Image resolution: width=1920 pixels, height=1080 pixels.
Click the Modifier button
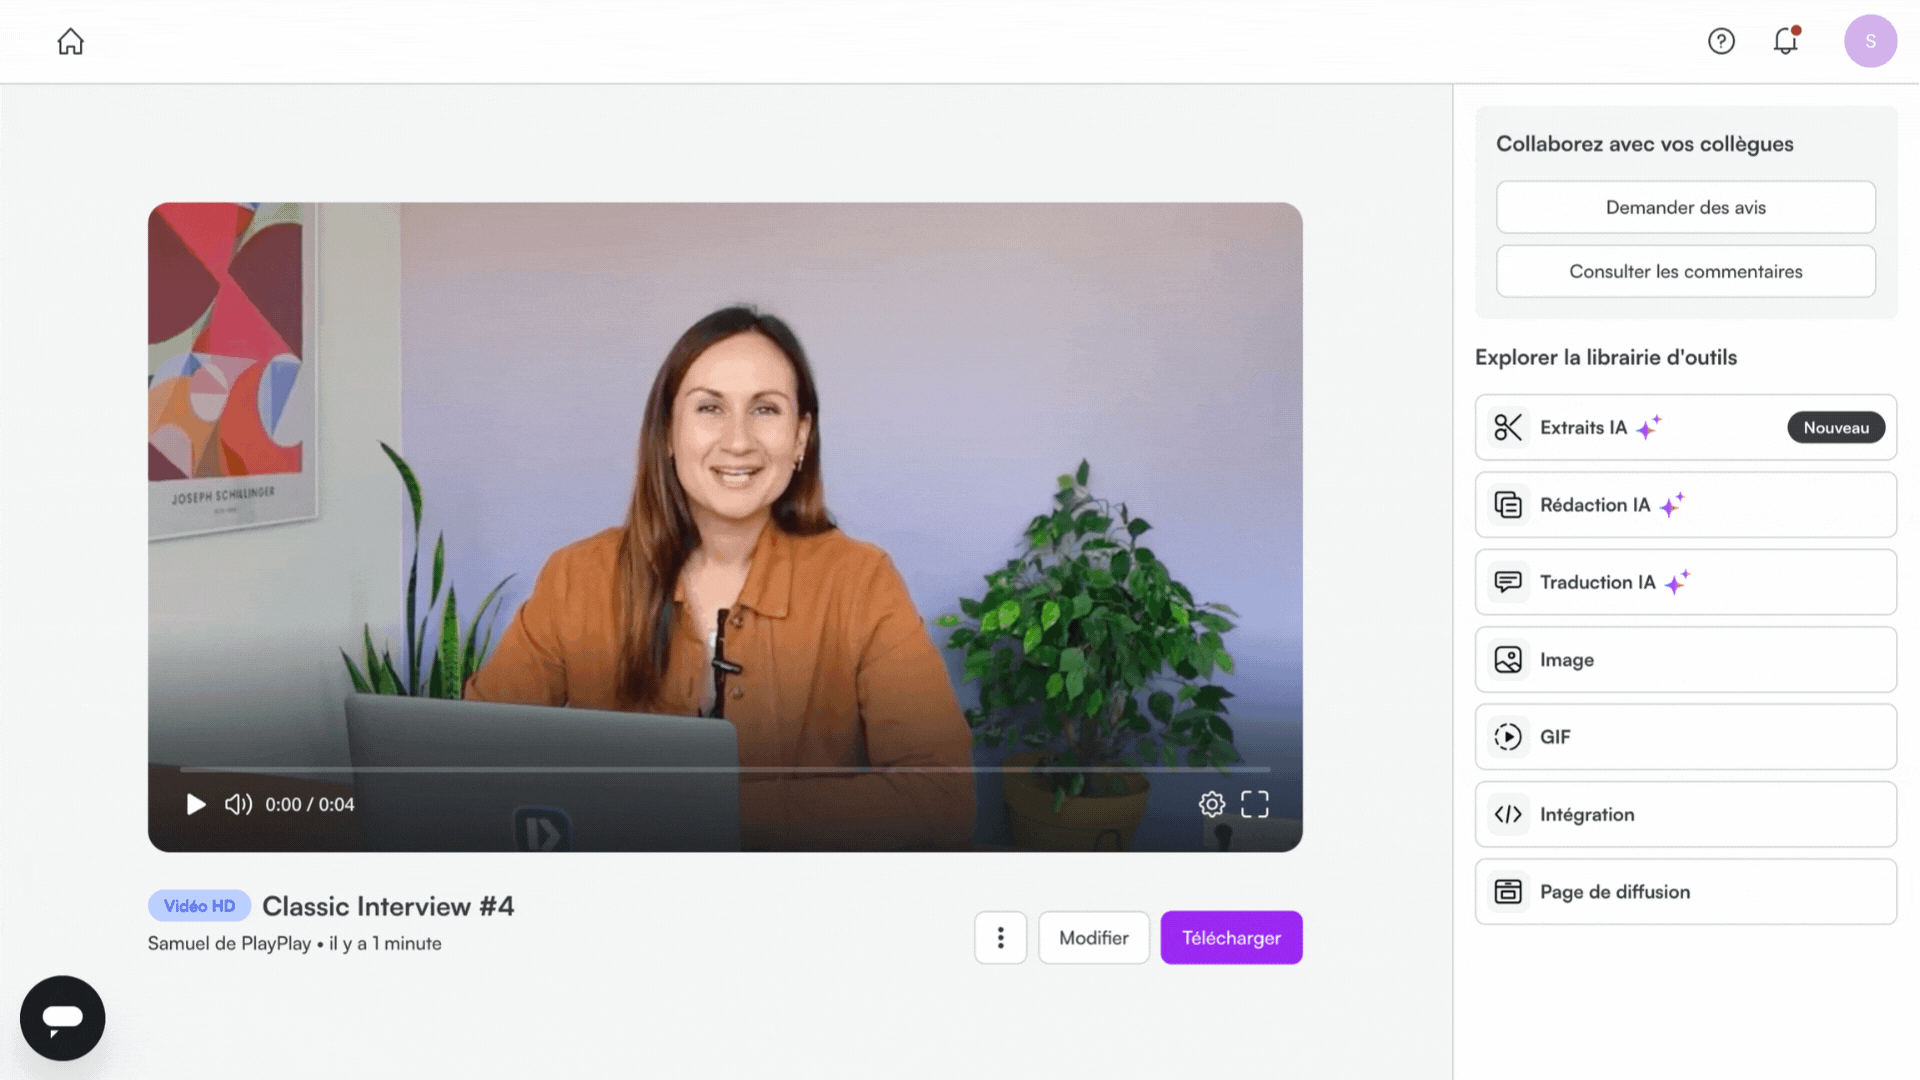click(x=1093, y=937)
